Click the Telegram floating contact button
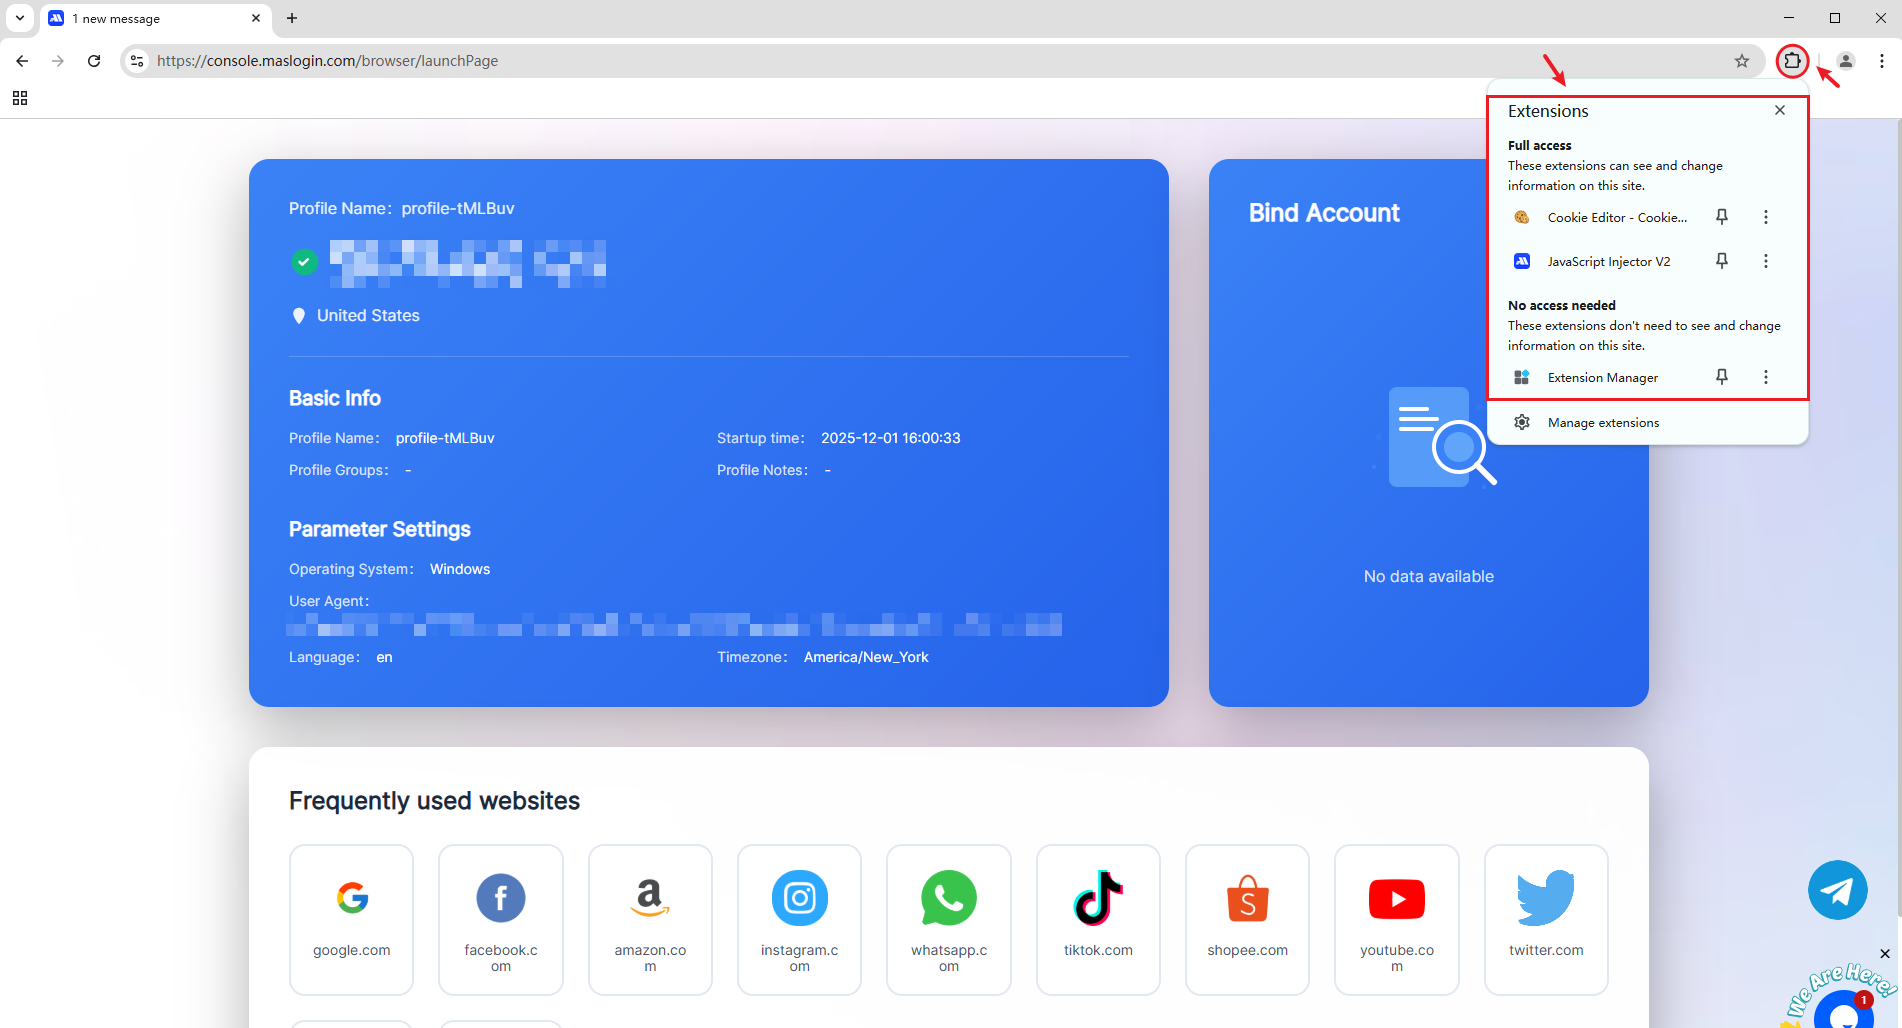Viewport: 1902px width, 1028px height. 1837,890
